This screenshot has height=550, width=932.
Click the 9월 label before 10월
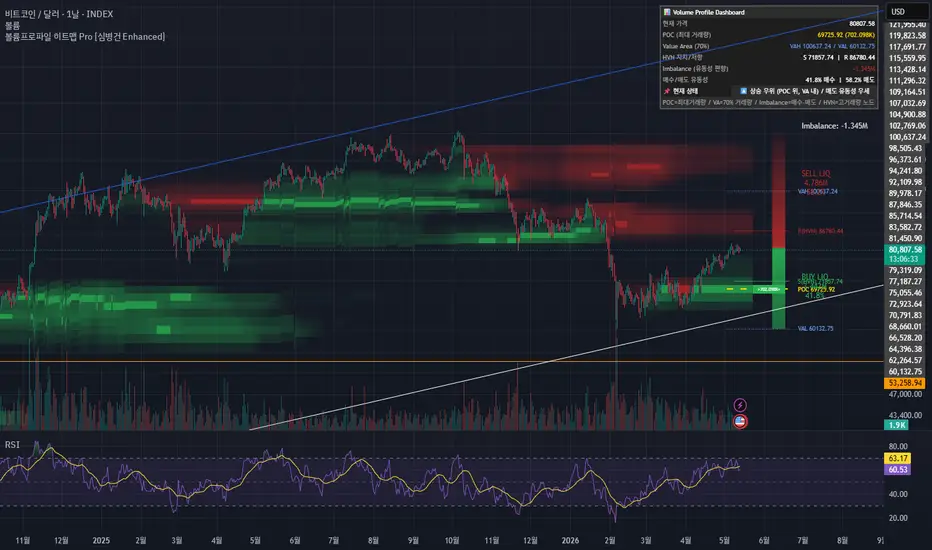(x=413, y=540)
